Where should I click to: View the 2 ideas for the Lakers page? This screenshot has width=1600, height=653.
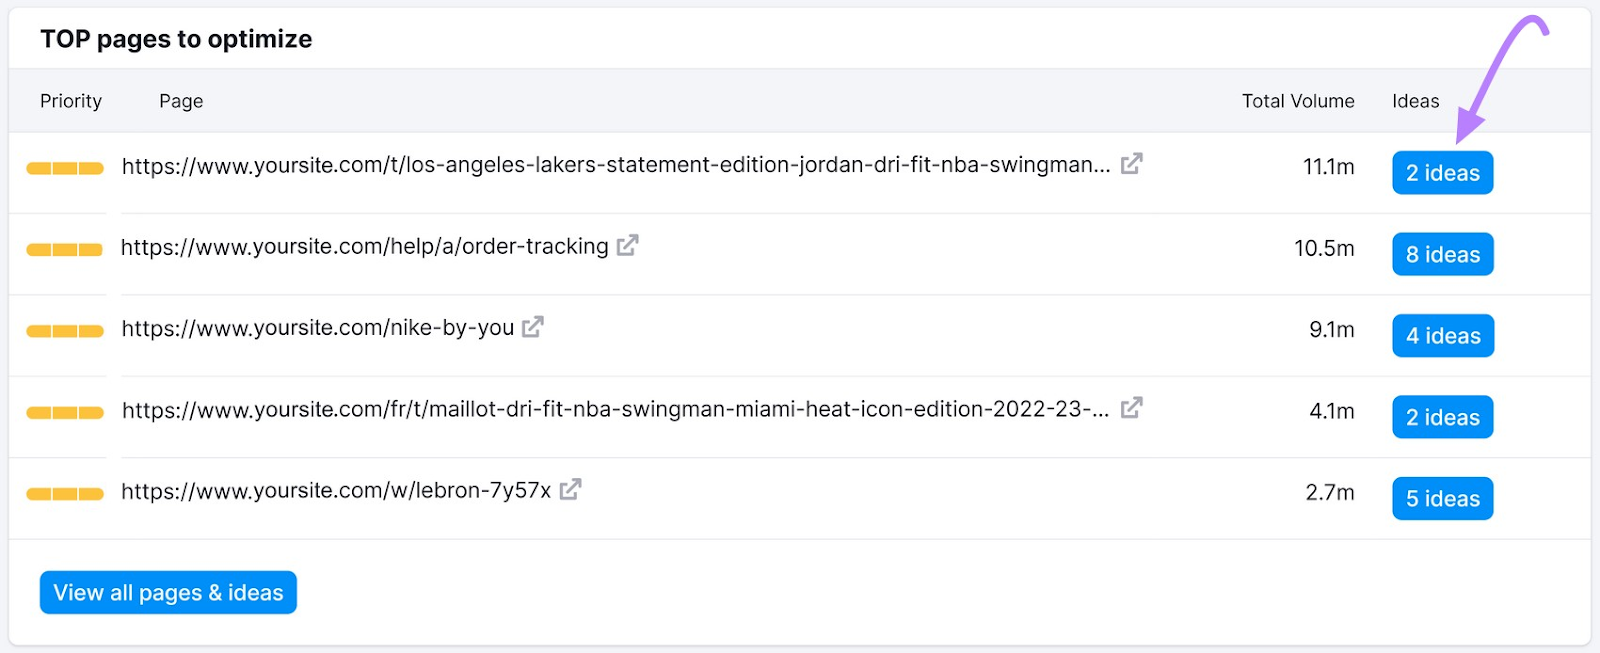(x=1441, y=172)
